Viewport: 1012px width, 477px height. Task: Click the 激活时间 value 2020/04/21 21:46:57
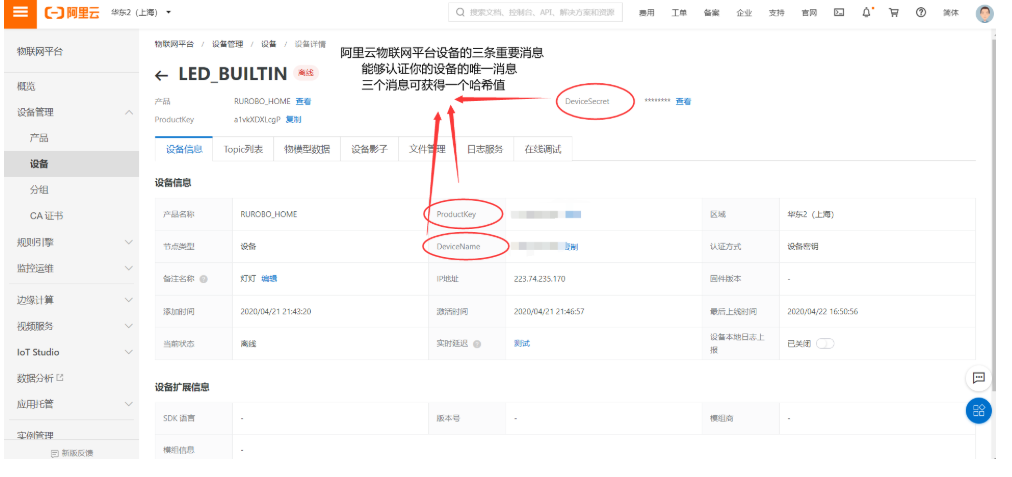point(549,311)
